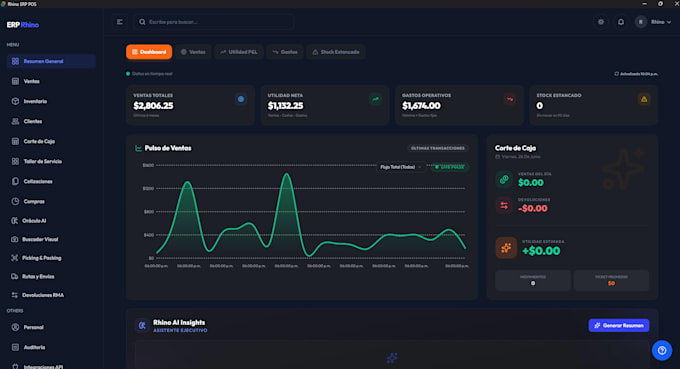The image size is (680, 369).
Task: Click the Buscador Visual camera icon
Action: [14, 239]
